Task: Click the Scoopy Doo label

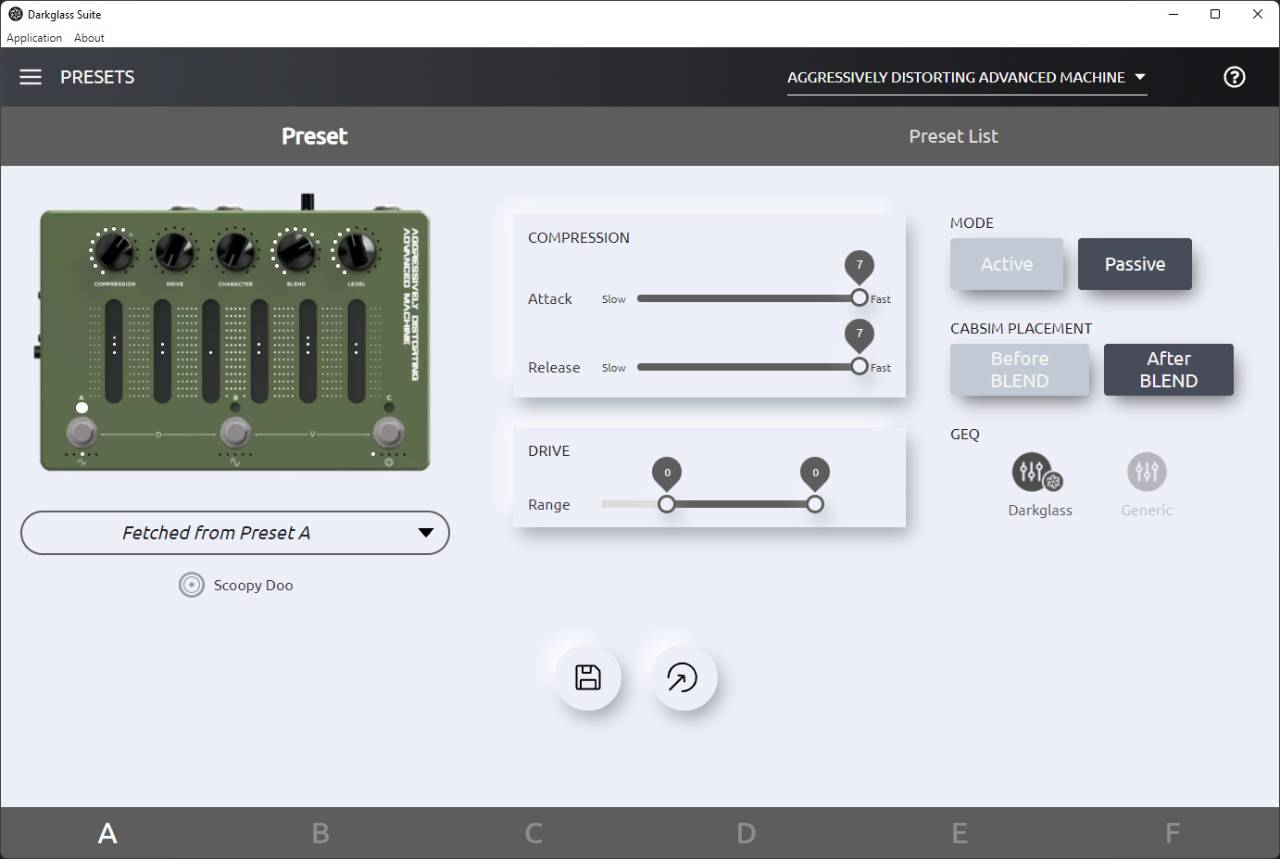Action: pyautogui.click(x=253, y=585)
